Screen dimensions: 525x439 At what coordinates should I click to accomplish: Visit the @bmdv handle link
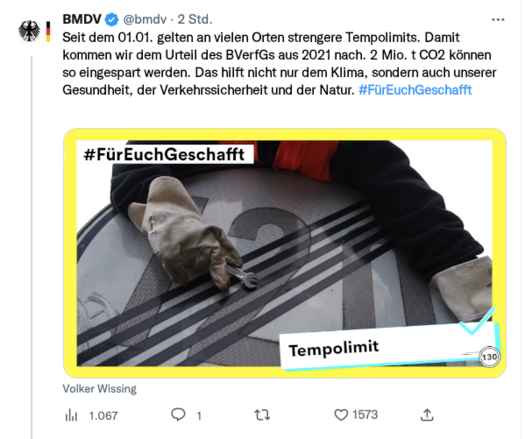point(145,19)
